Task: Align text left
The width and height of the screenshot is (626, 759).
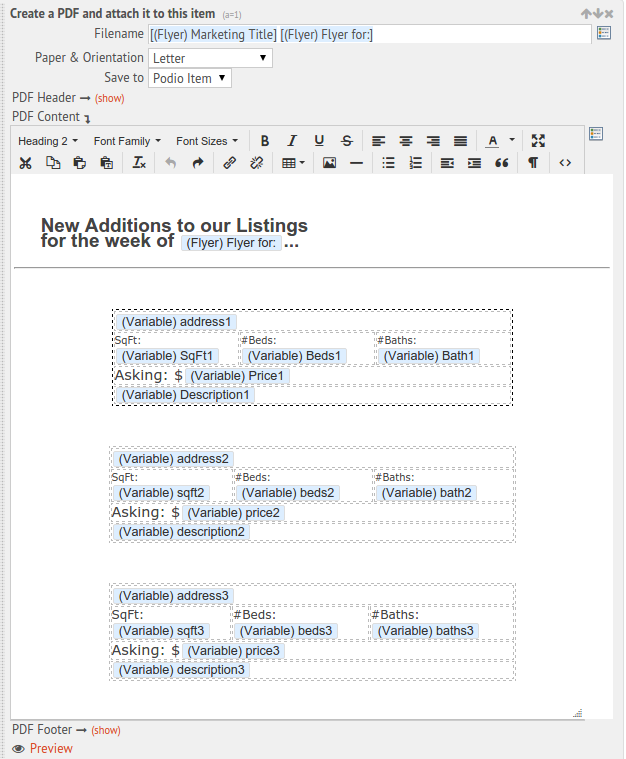Action: 379,141
